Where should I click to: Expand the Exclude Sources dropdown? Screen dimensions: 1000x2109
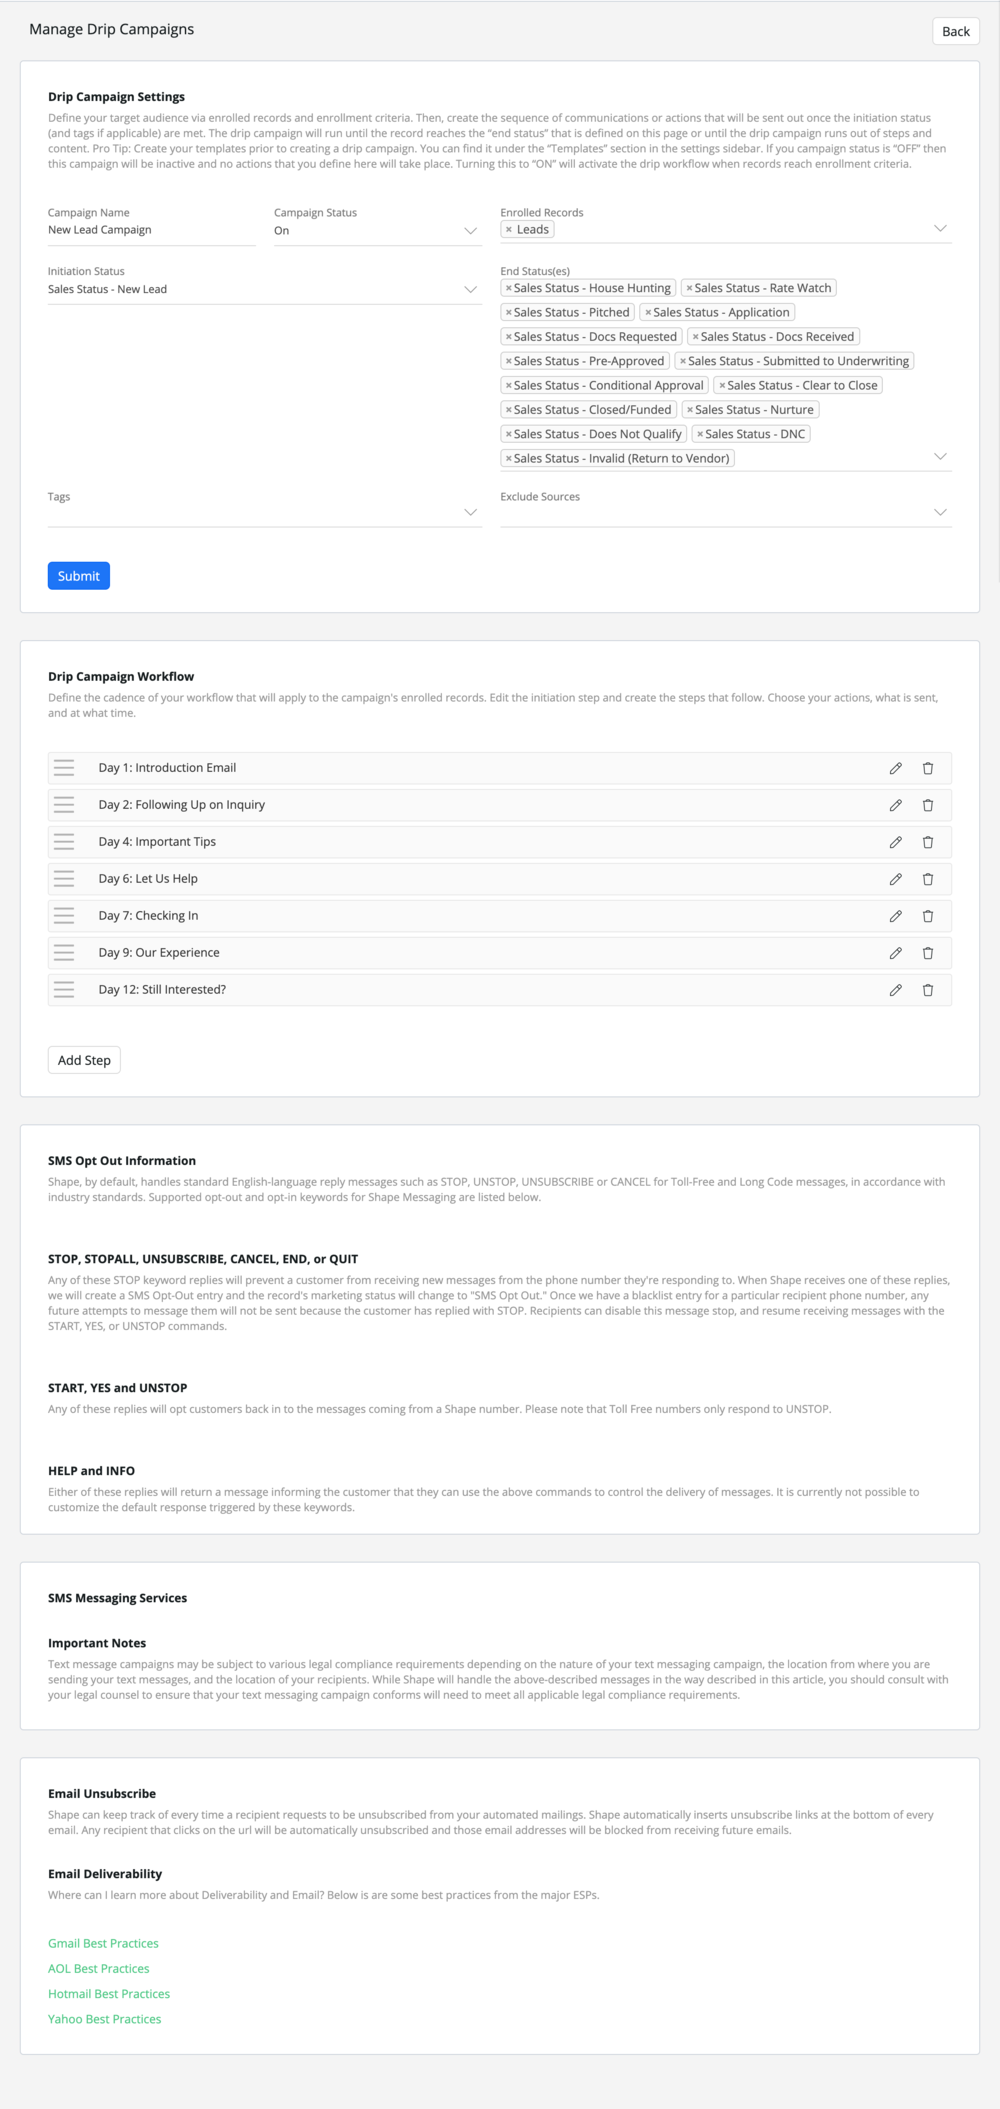point(725,513)
